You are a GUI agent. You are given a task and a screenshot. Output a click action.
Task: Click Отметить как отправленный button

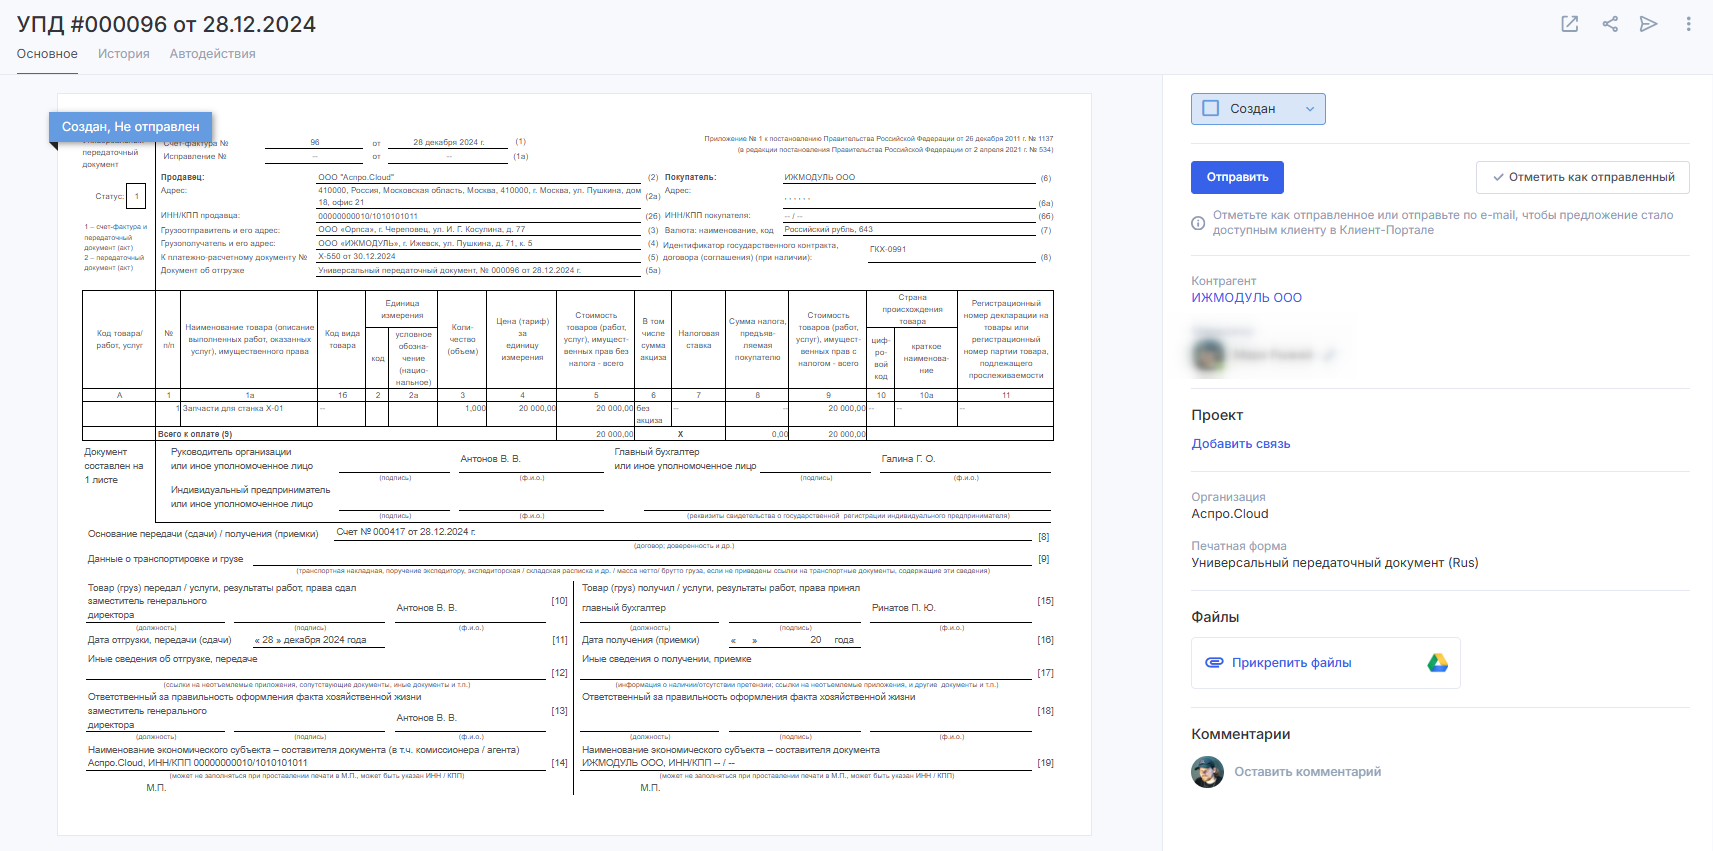click(x=1582, y=177)
